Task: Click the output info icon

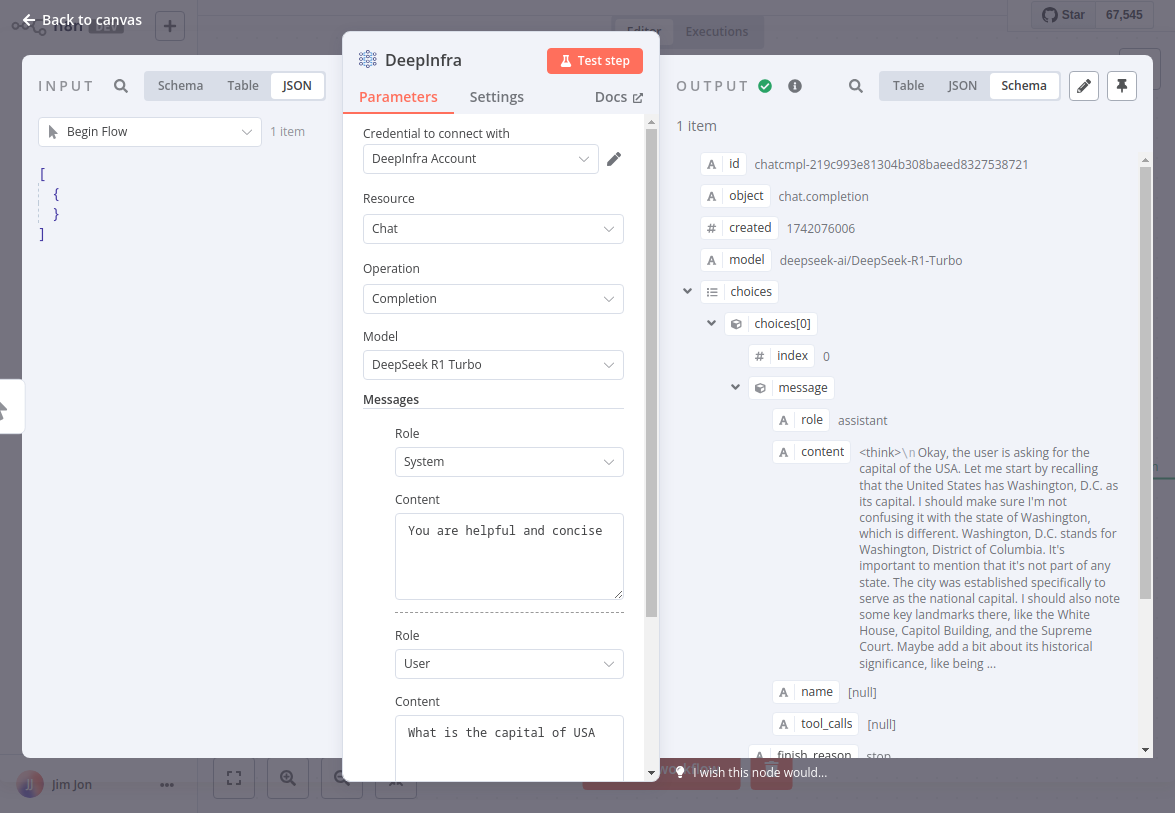Action: (795, 86)
